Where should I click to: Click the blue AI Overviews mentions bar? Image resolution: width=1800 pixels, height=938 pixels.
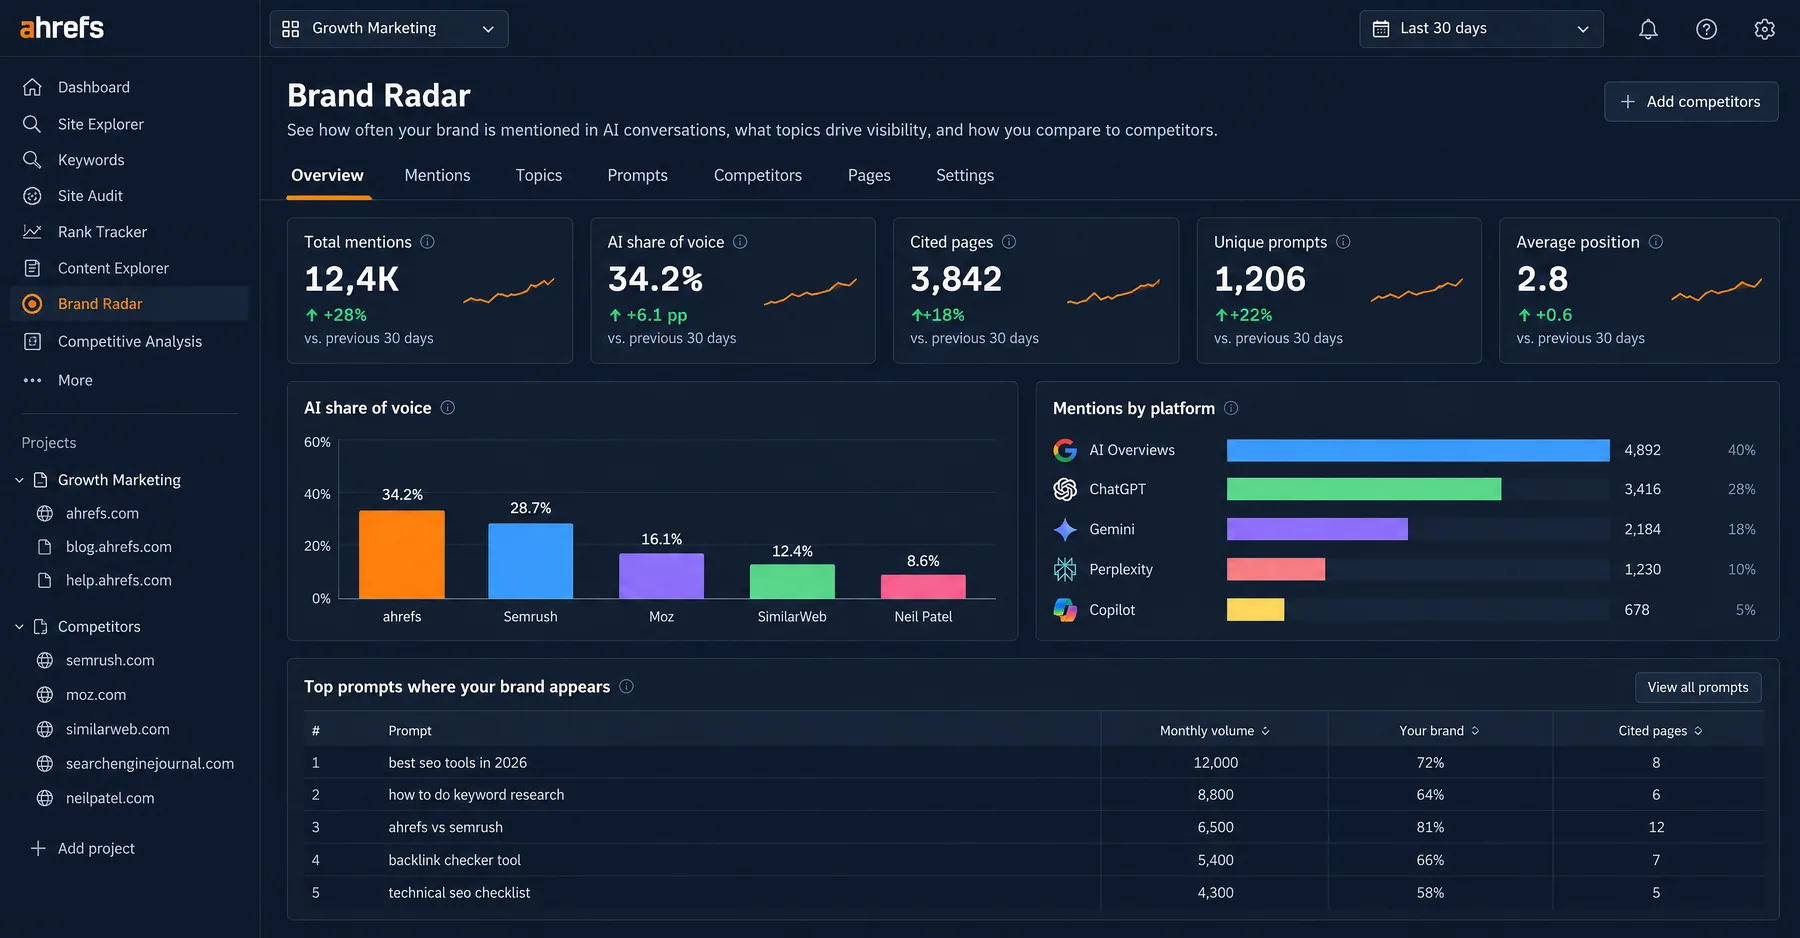click(x=1418, y=450)
